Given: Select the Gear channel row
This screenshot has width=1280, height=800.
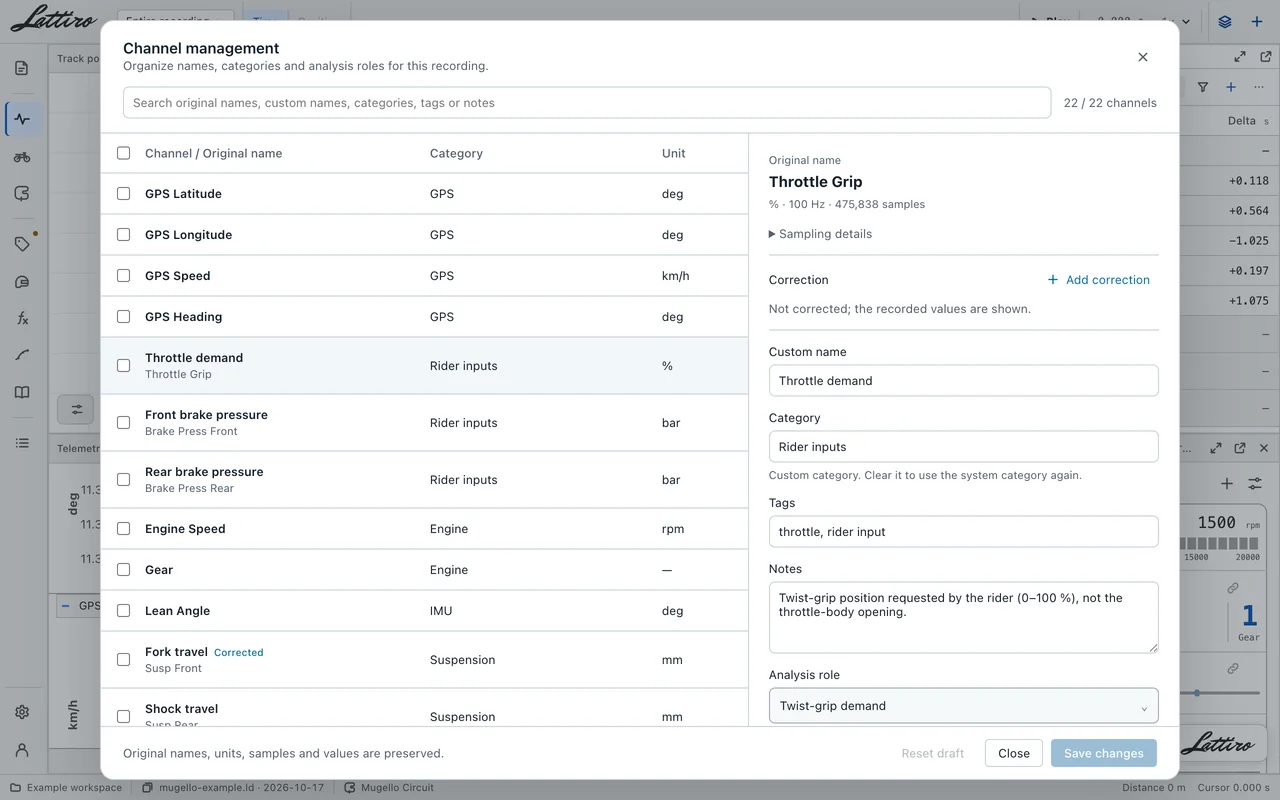Looking at the screenshot, I should [424, 570].
